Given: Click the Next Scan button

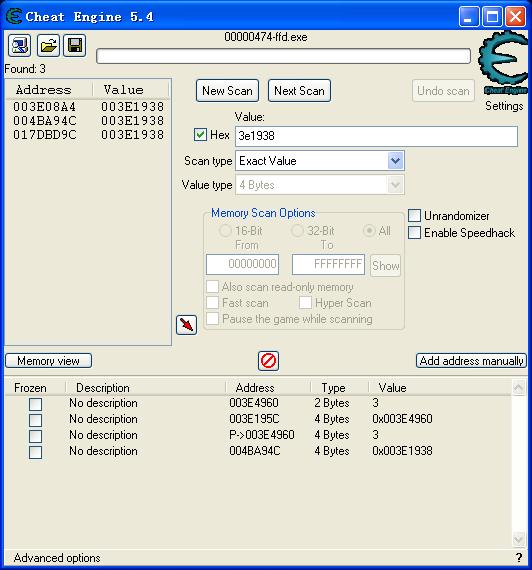Looking at the screenshot, I should [299, 91].
